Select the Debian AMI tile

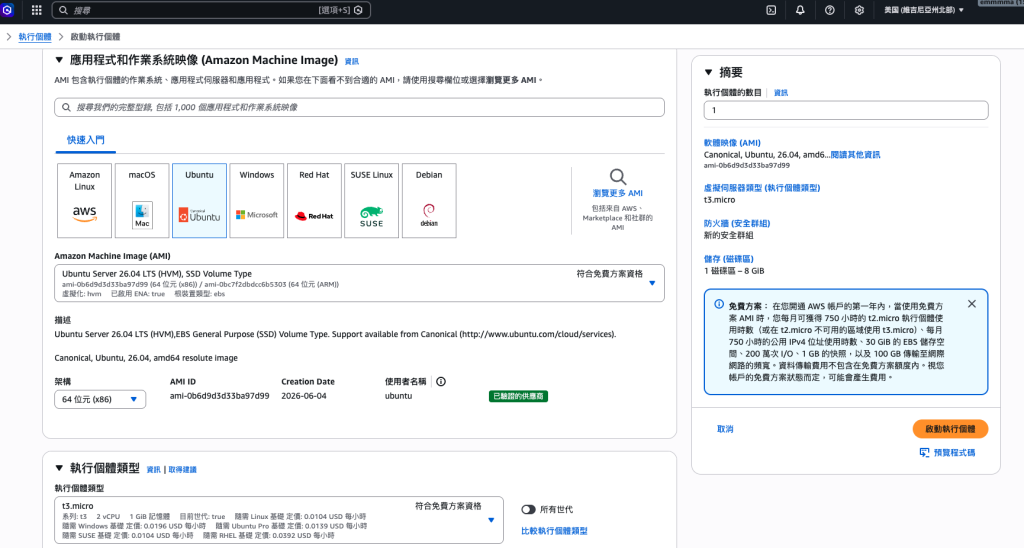click(x=429, y=201)
